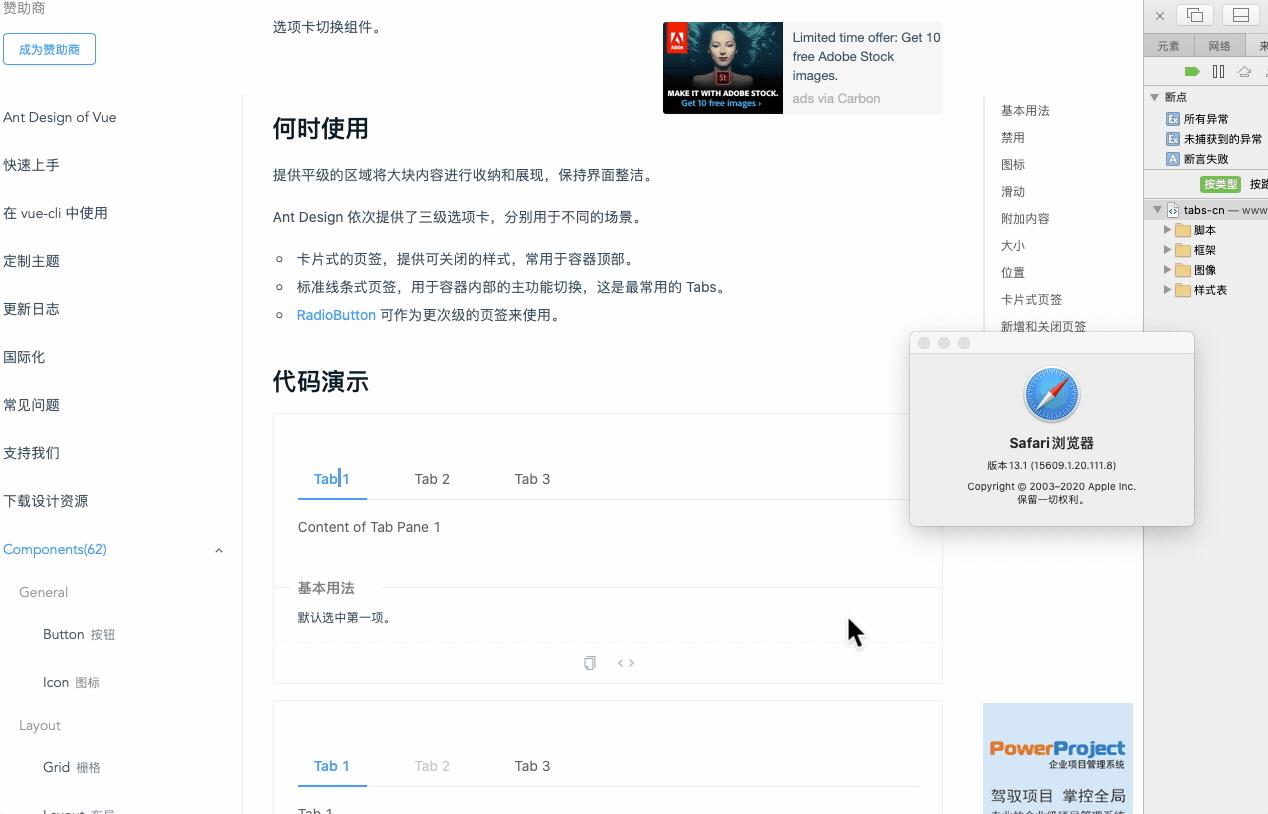Click the pause script execution icon

tap(1218, 72)
